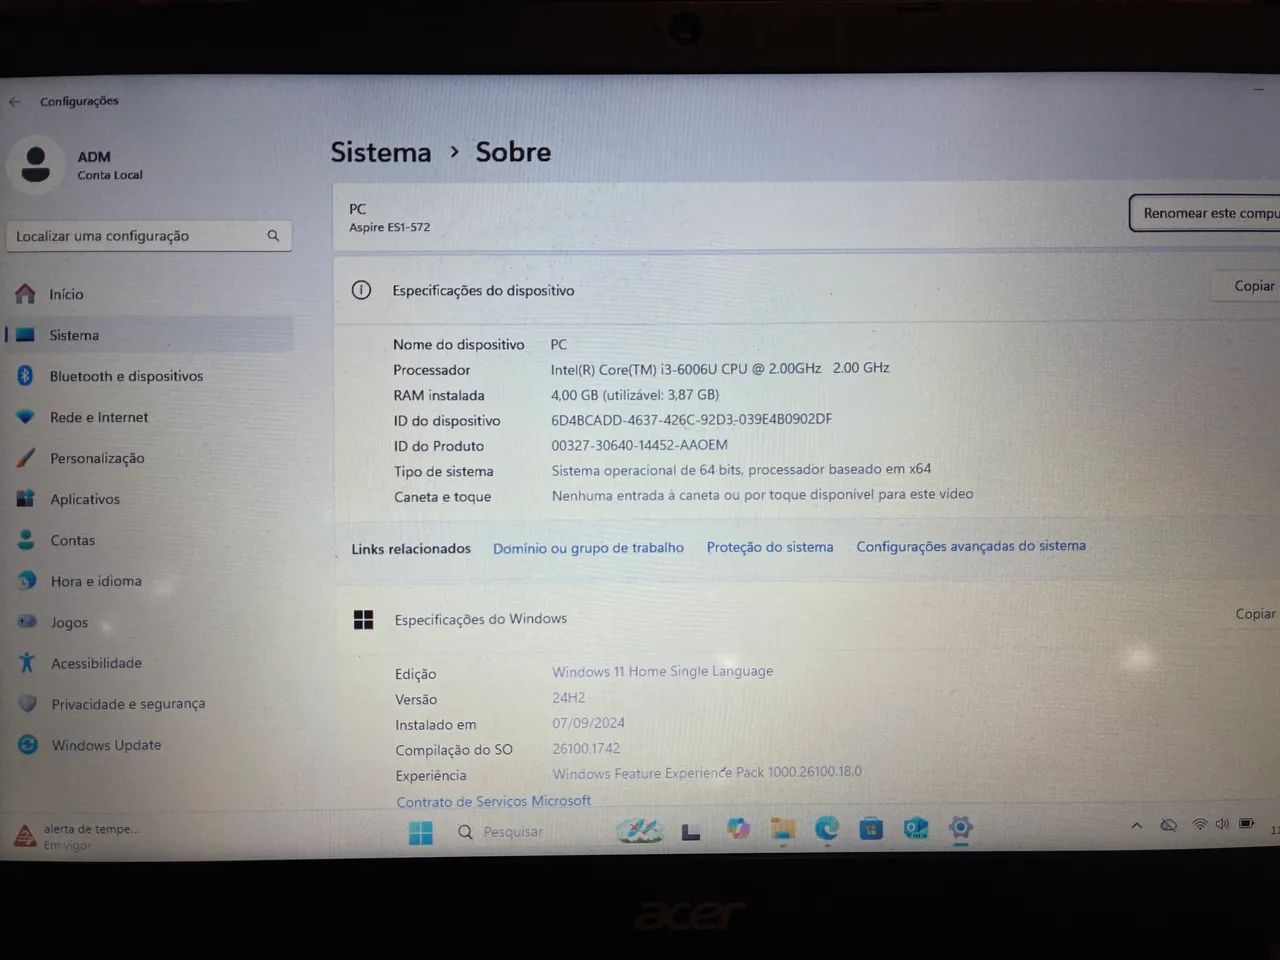Select Sistema in the sidebar

[x=150, y=335]
